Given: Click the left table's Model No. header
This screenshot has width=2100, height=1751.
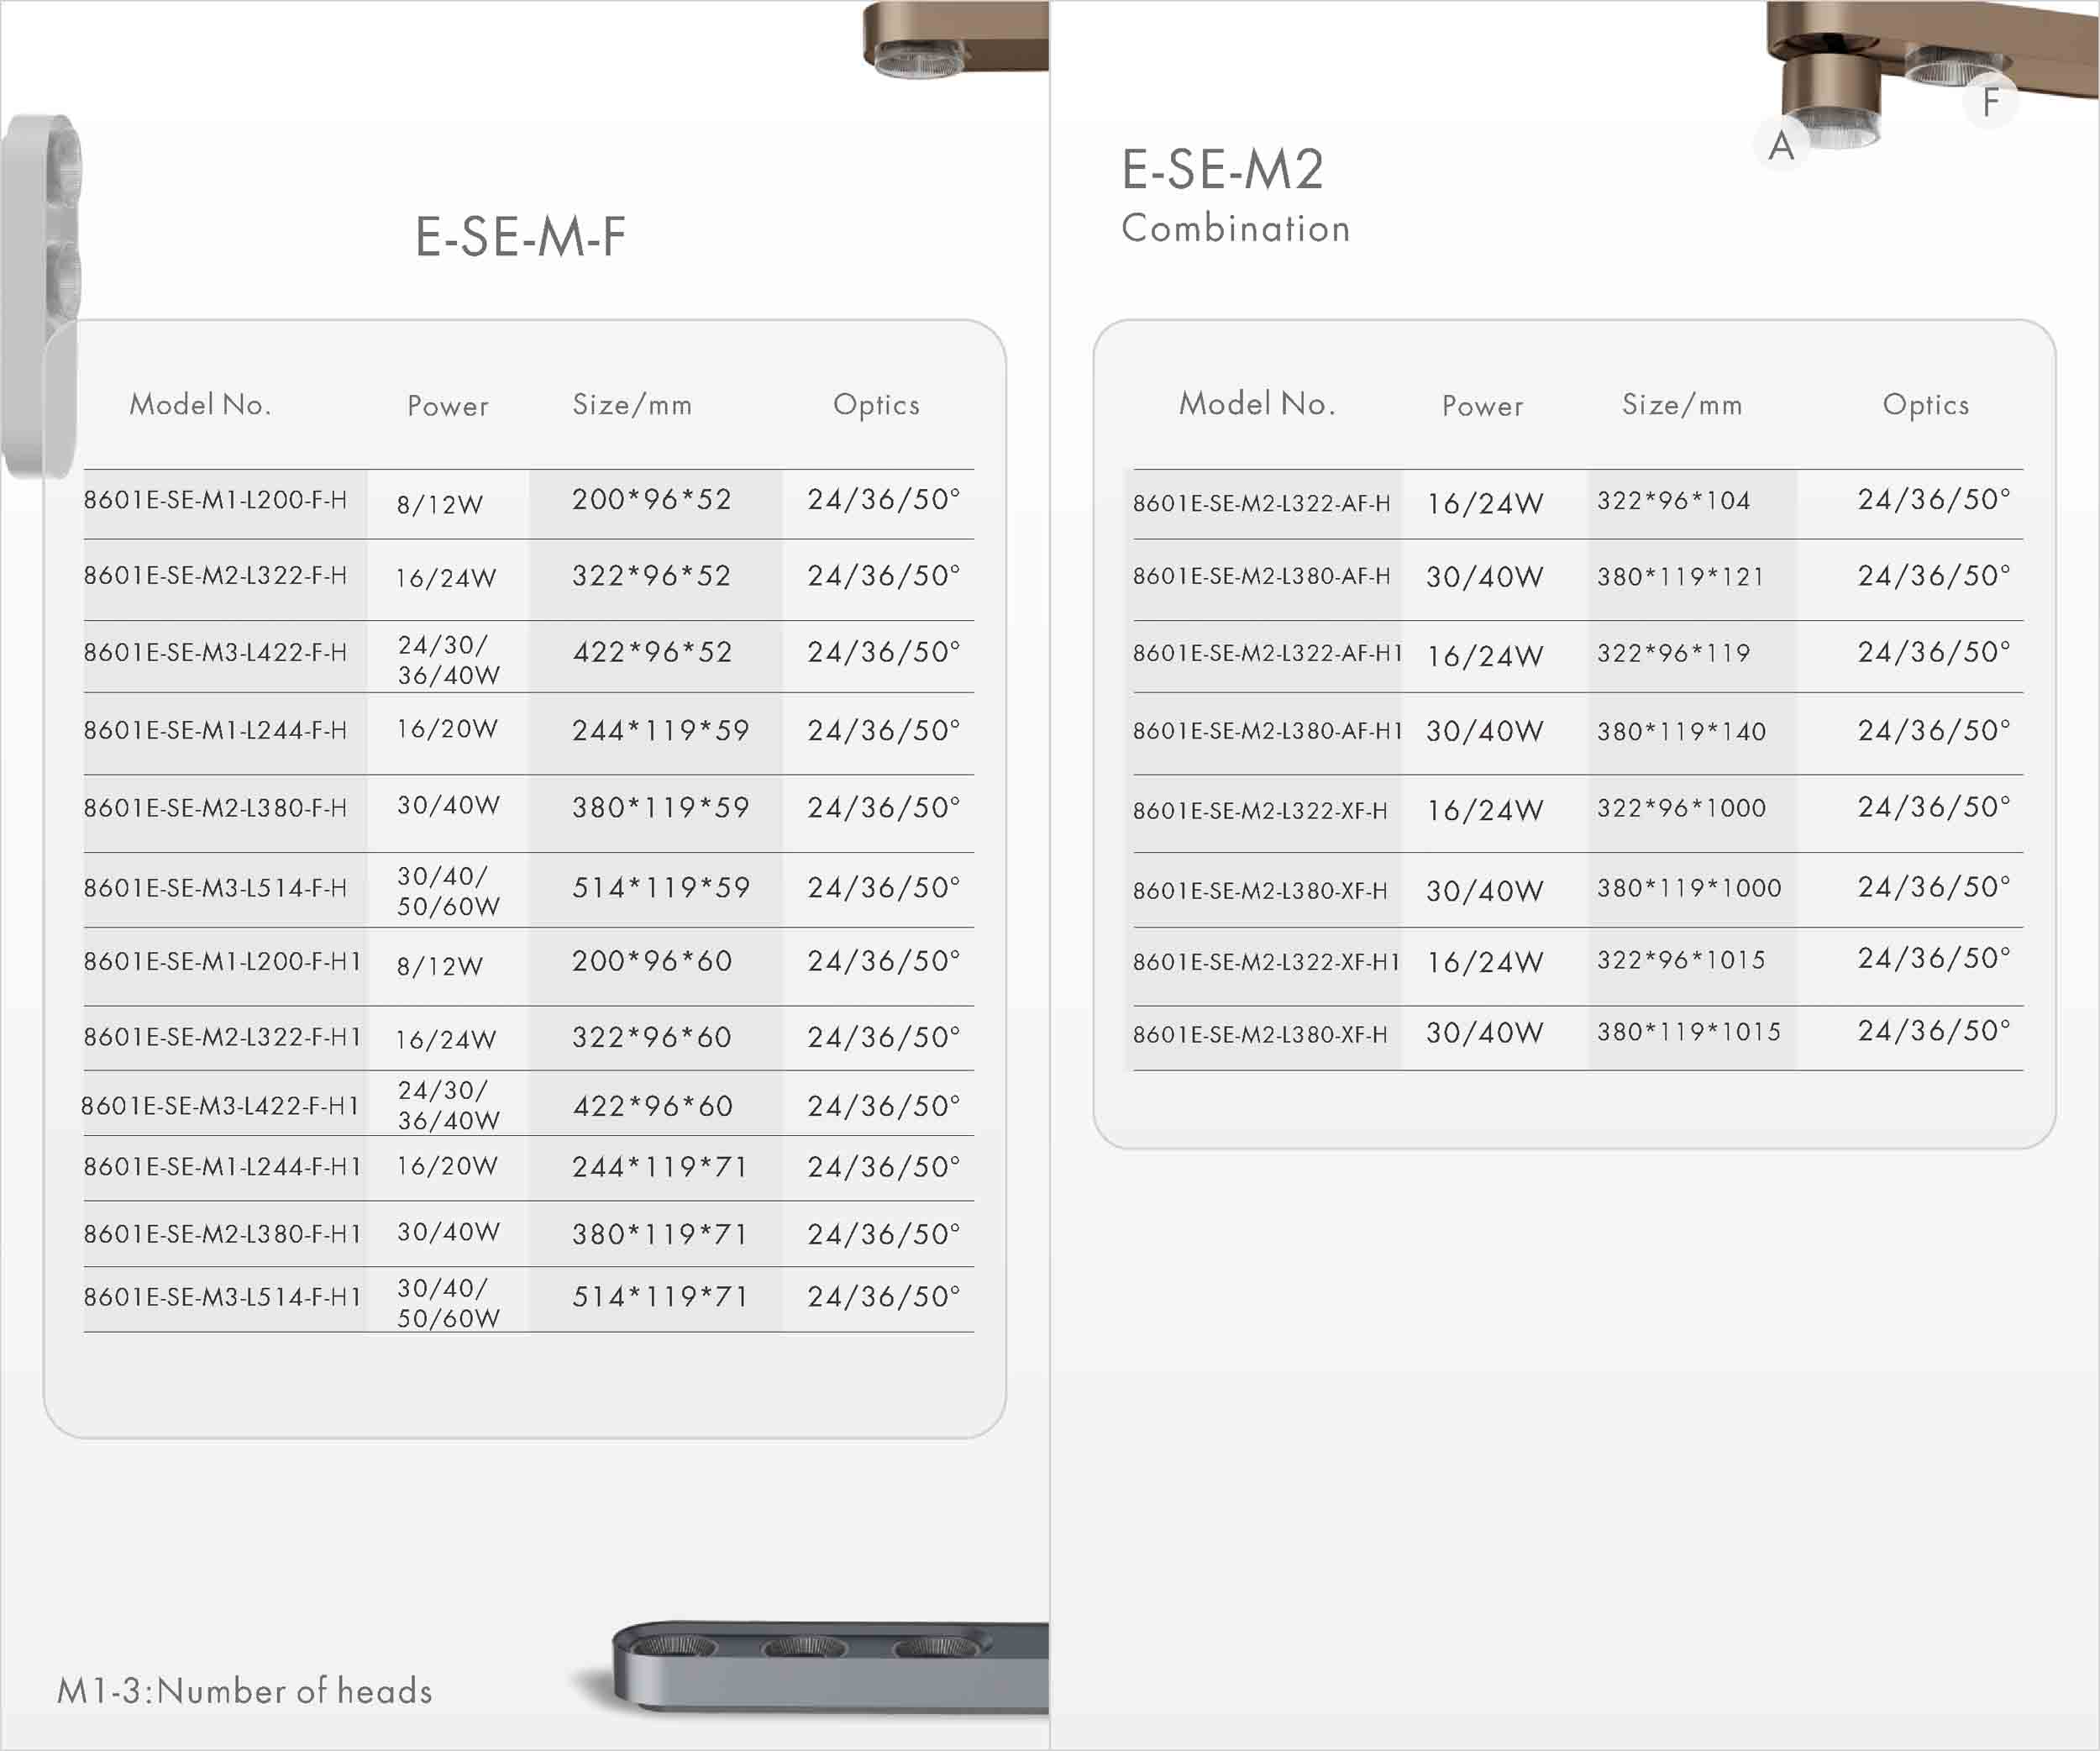Looking at the screenshot, I should click(x=200, y=405).
